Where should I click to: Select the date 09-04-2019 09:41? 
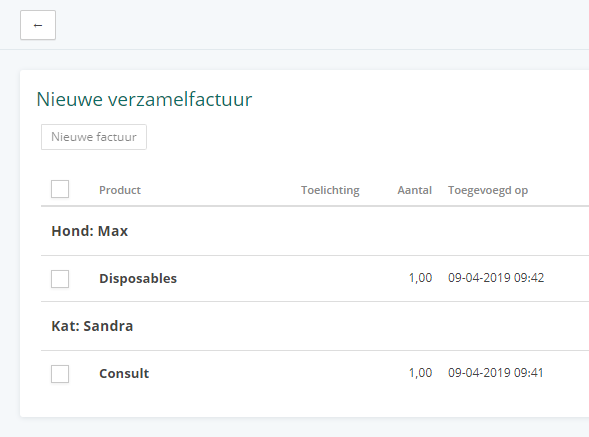tap(495, 373)
